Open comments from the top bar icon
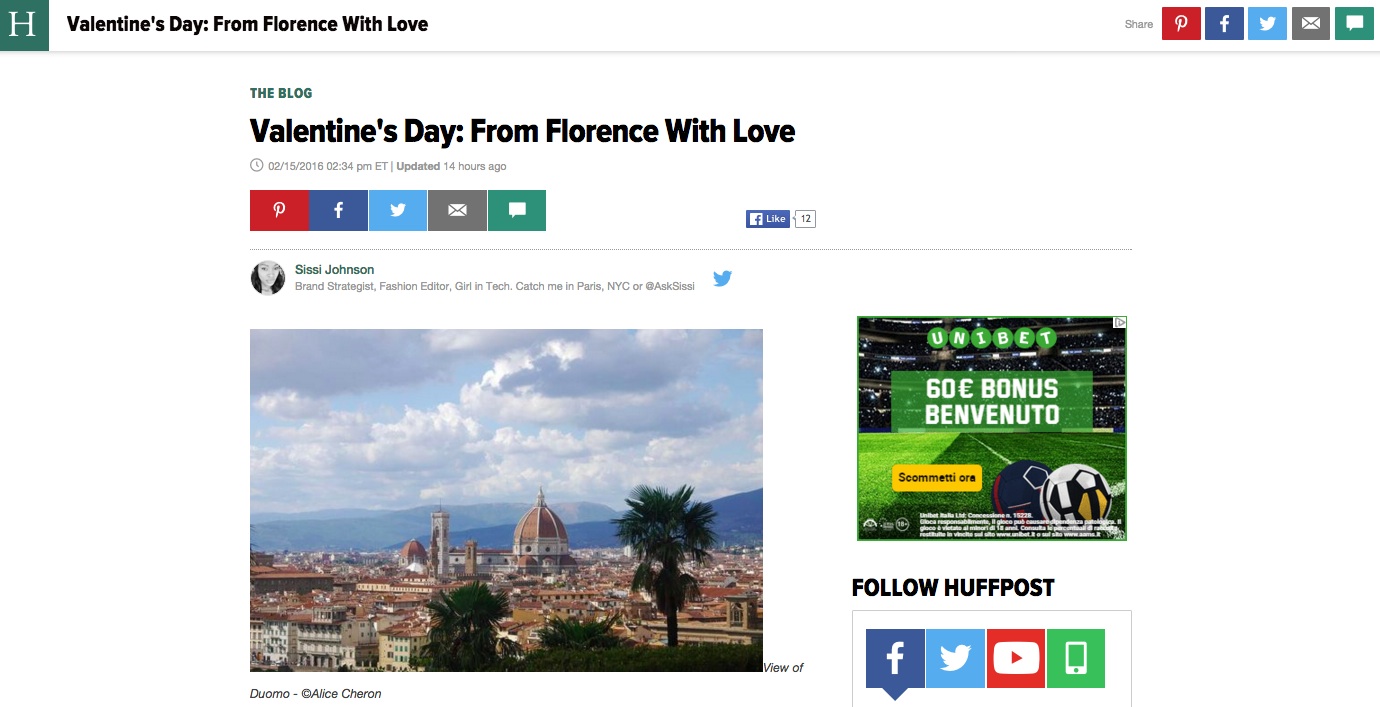 [x=1354, y=24]
